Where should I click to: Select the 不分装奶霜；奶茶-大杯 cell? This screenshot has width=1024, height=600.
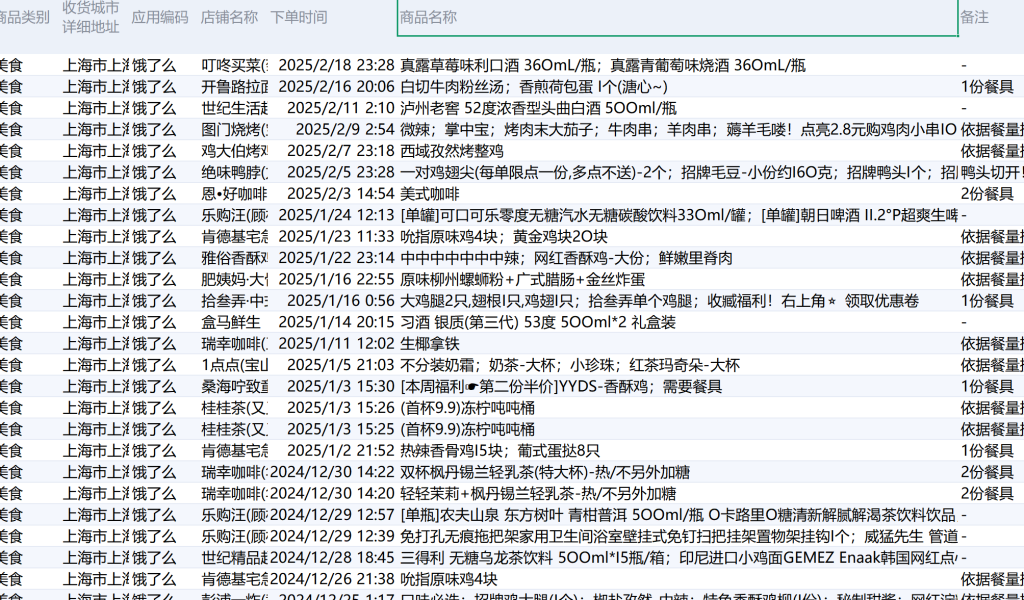point(569,366)
